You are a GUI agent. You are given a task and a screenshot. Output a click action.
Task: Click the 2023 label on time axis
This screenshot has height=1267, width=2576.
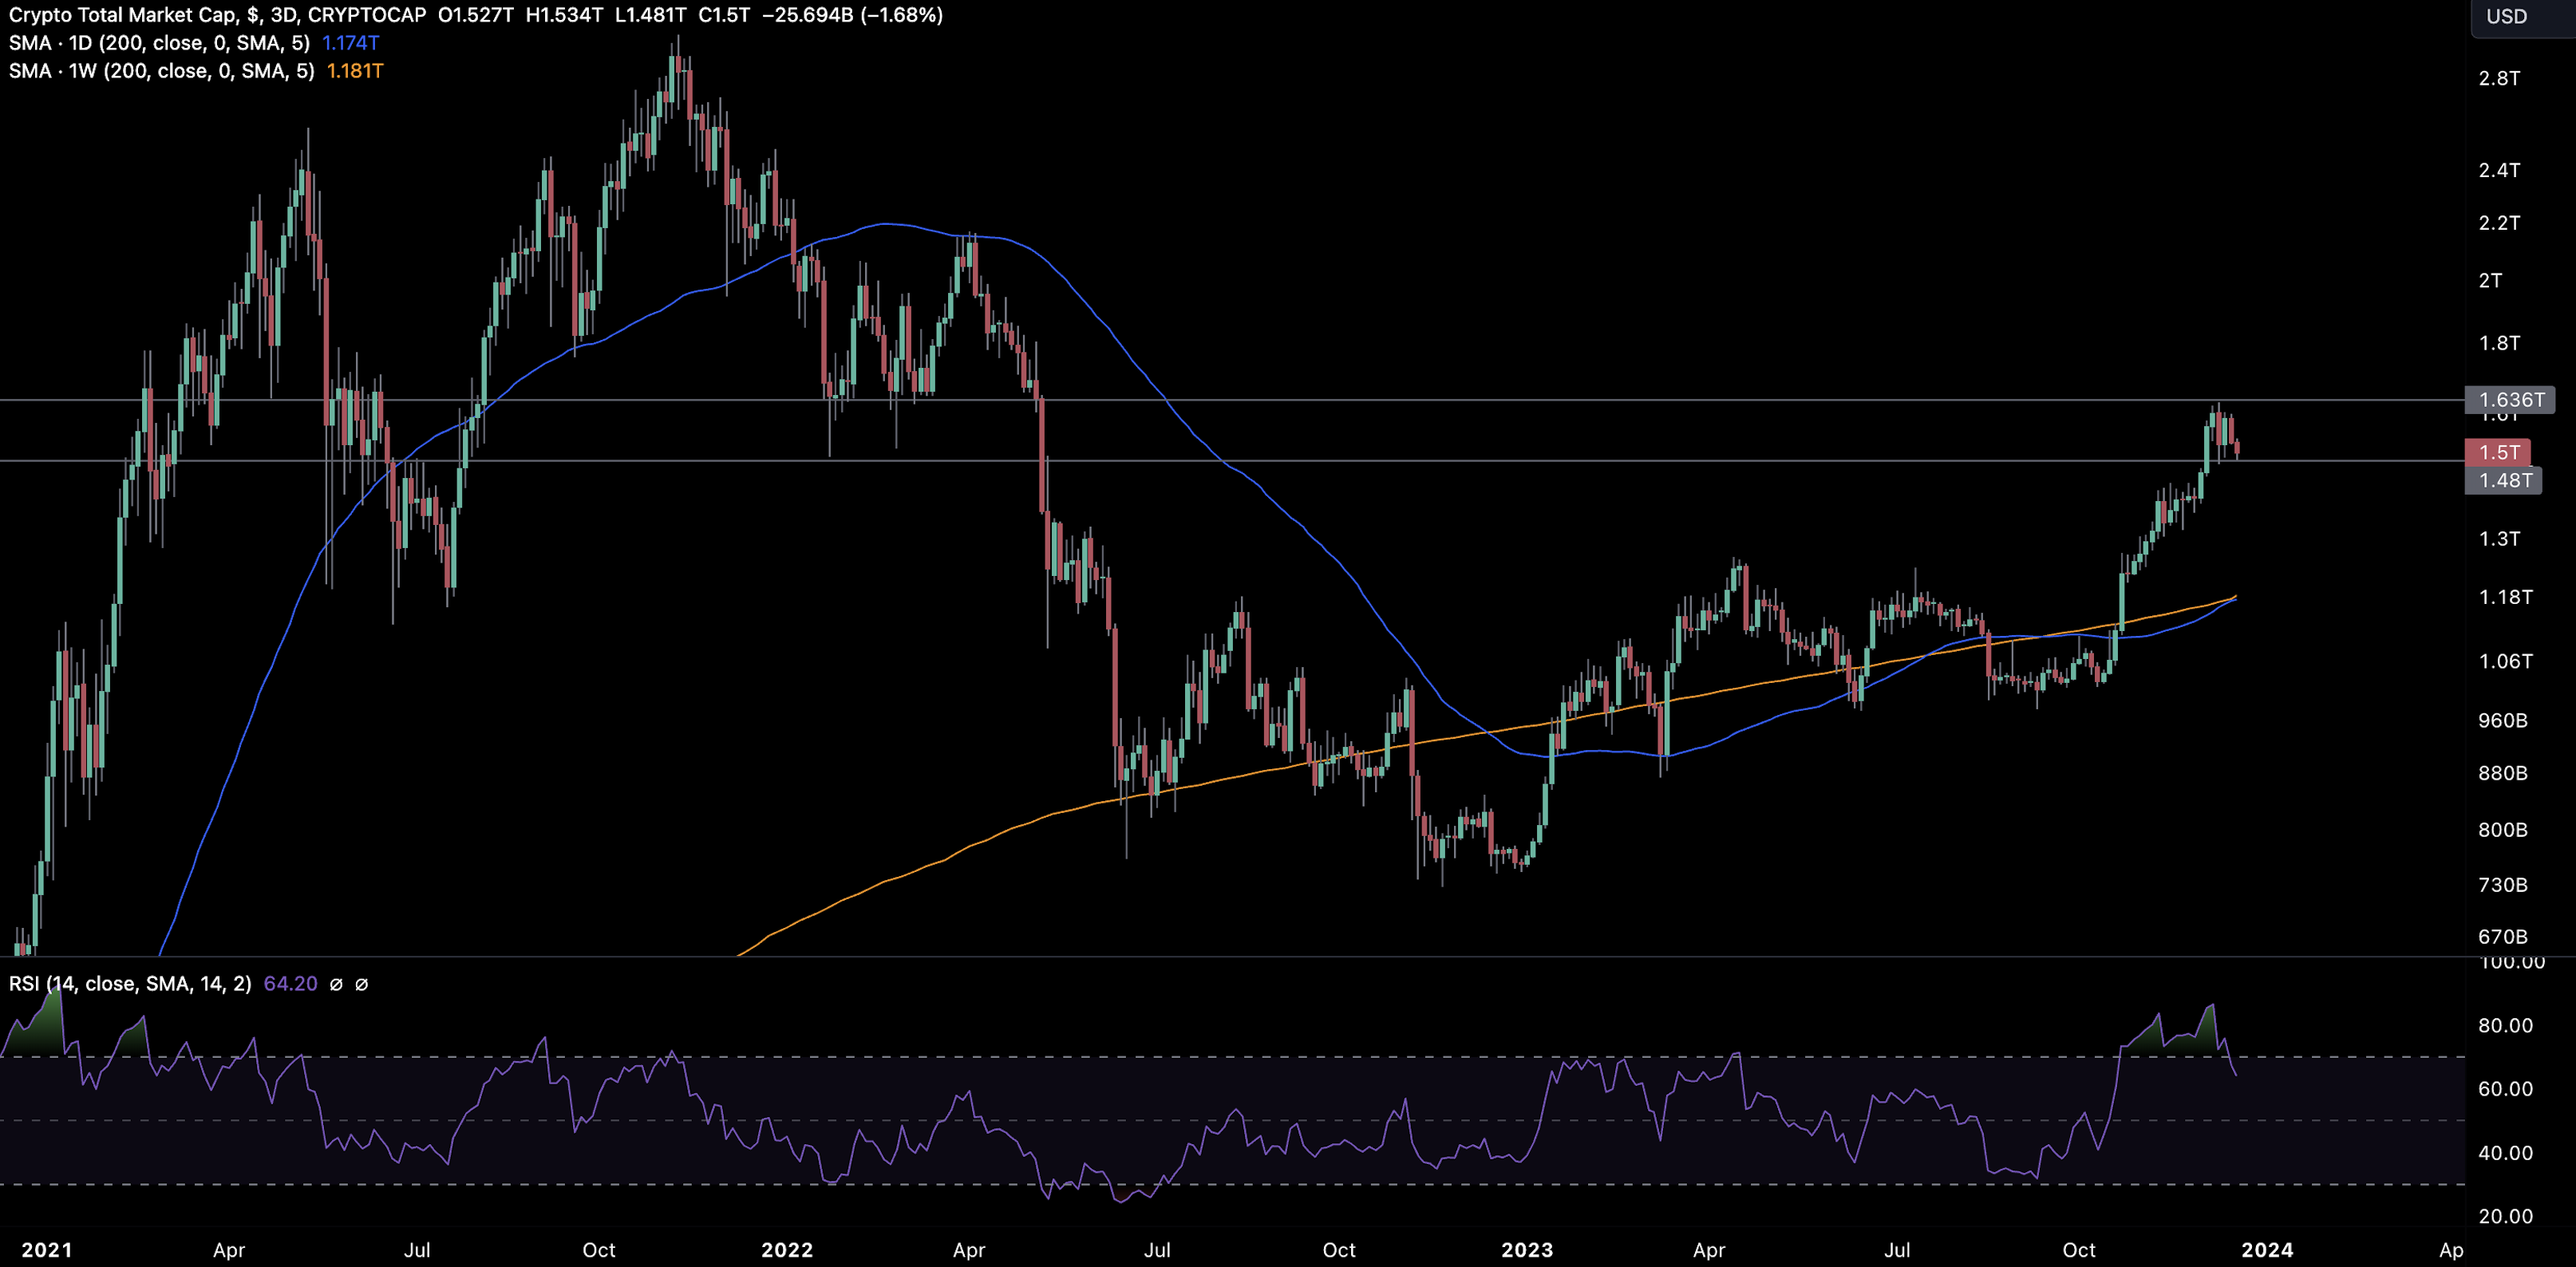pyautogui.click(x=1527, y=1250)
